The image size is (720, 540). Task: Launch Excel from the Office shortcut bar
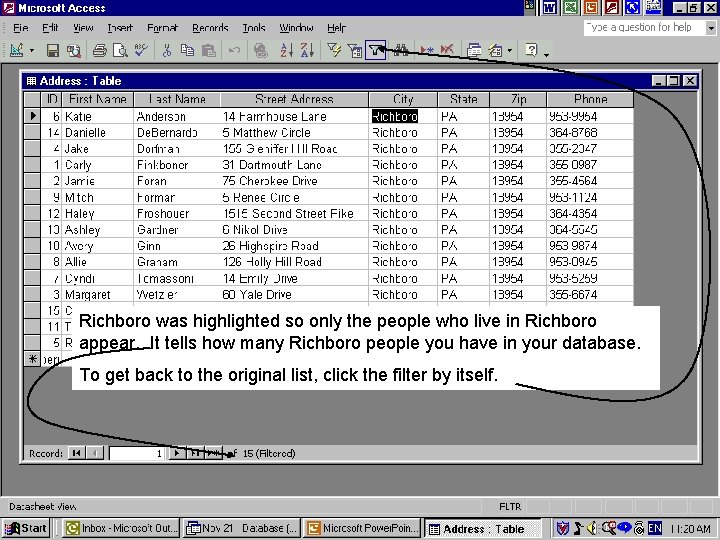(570, 8)
